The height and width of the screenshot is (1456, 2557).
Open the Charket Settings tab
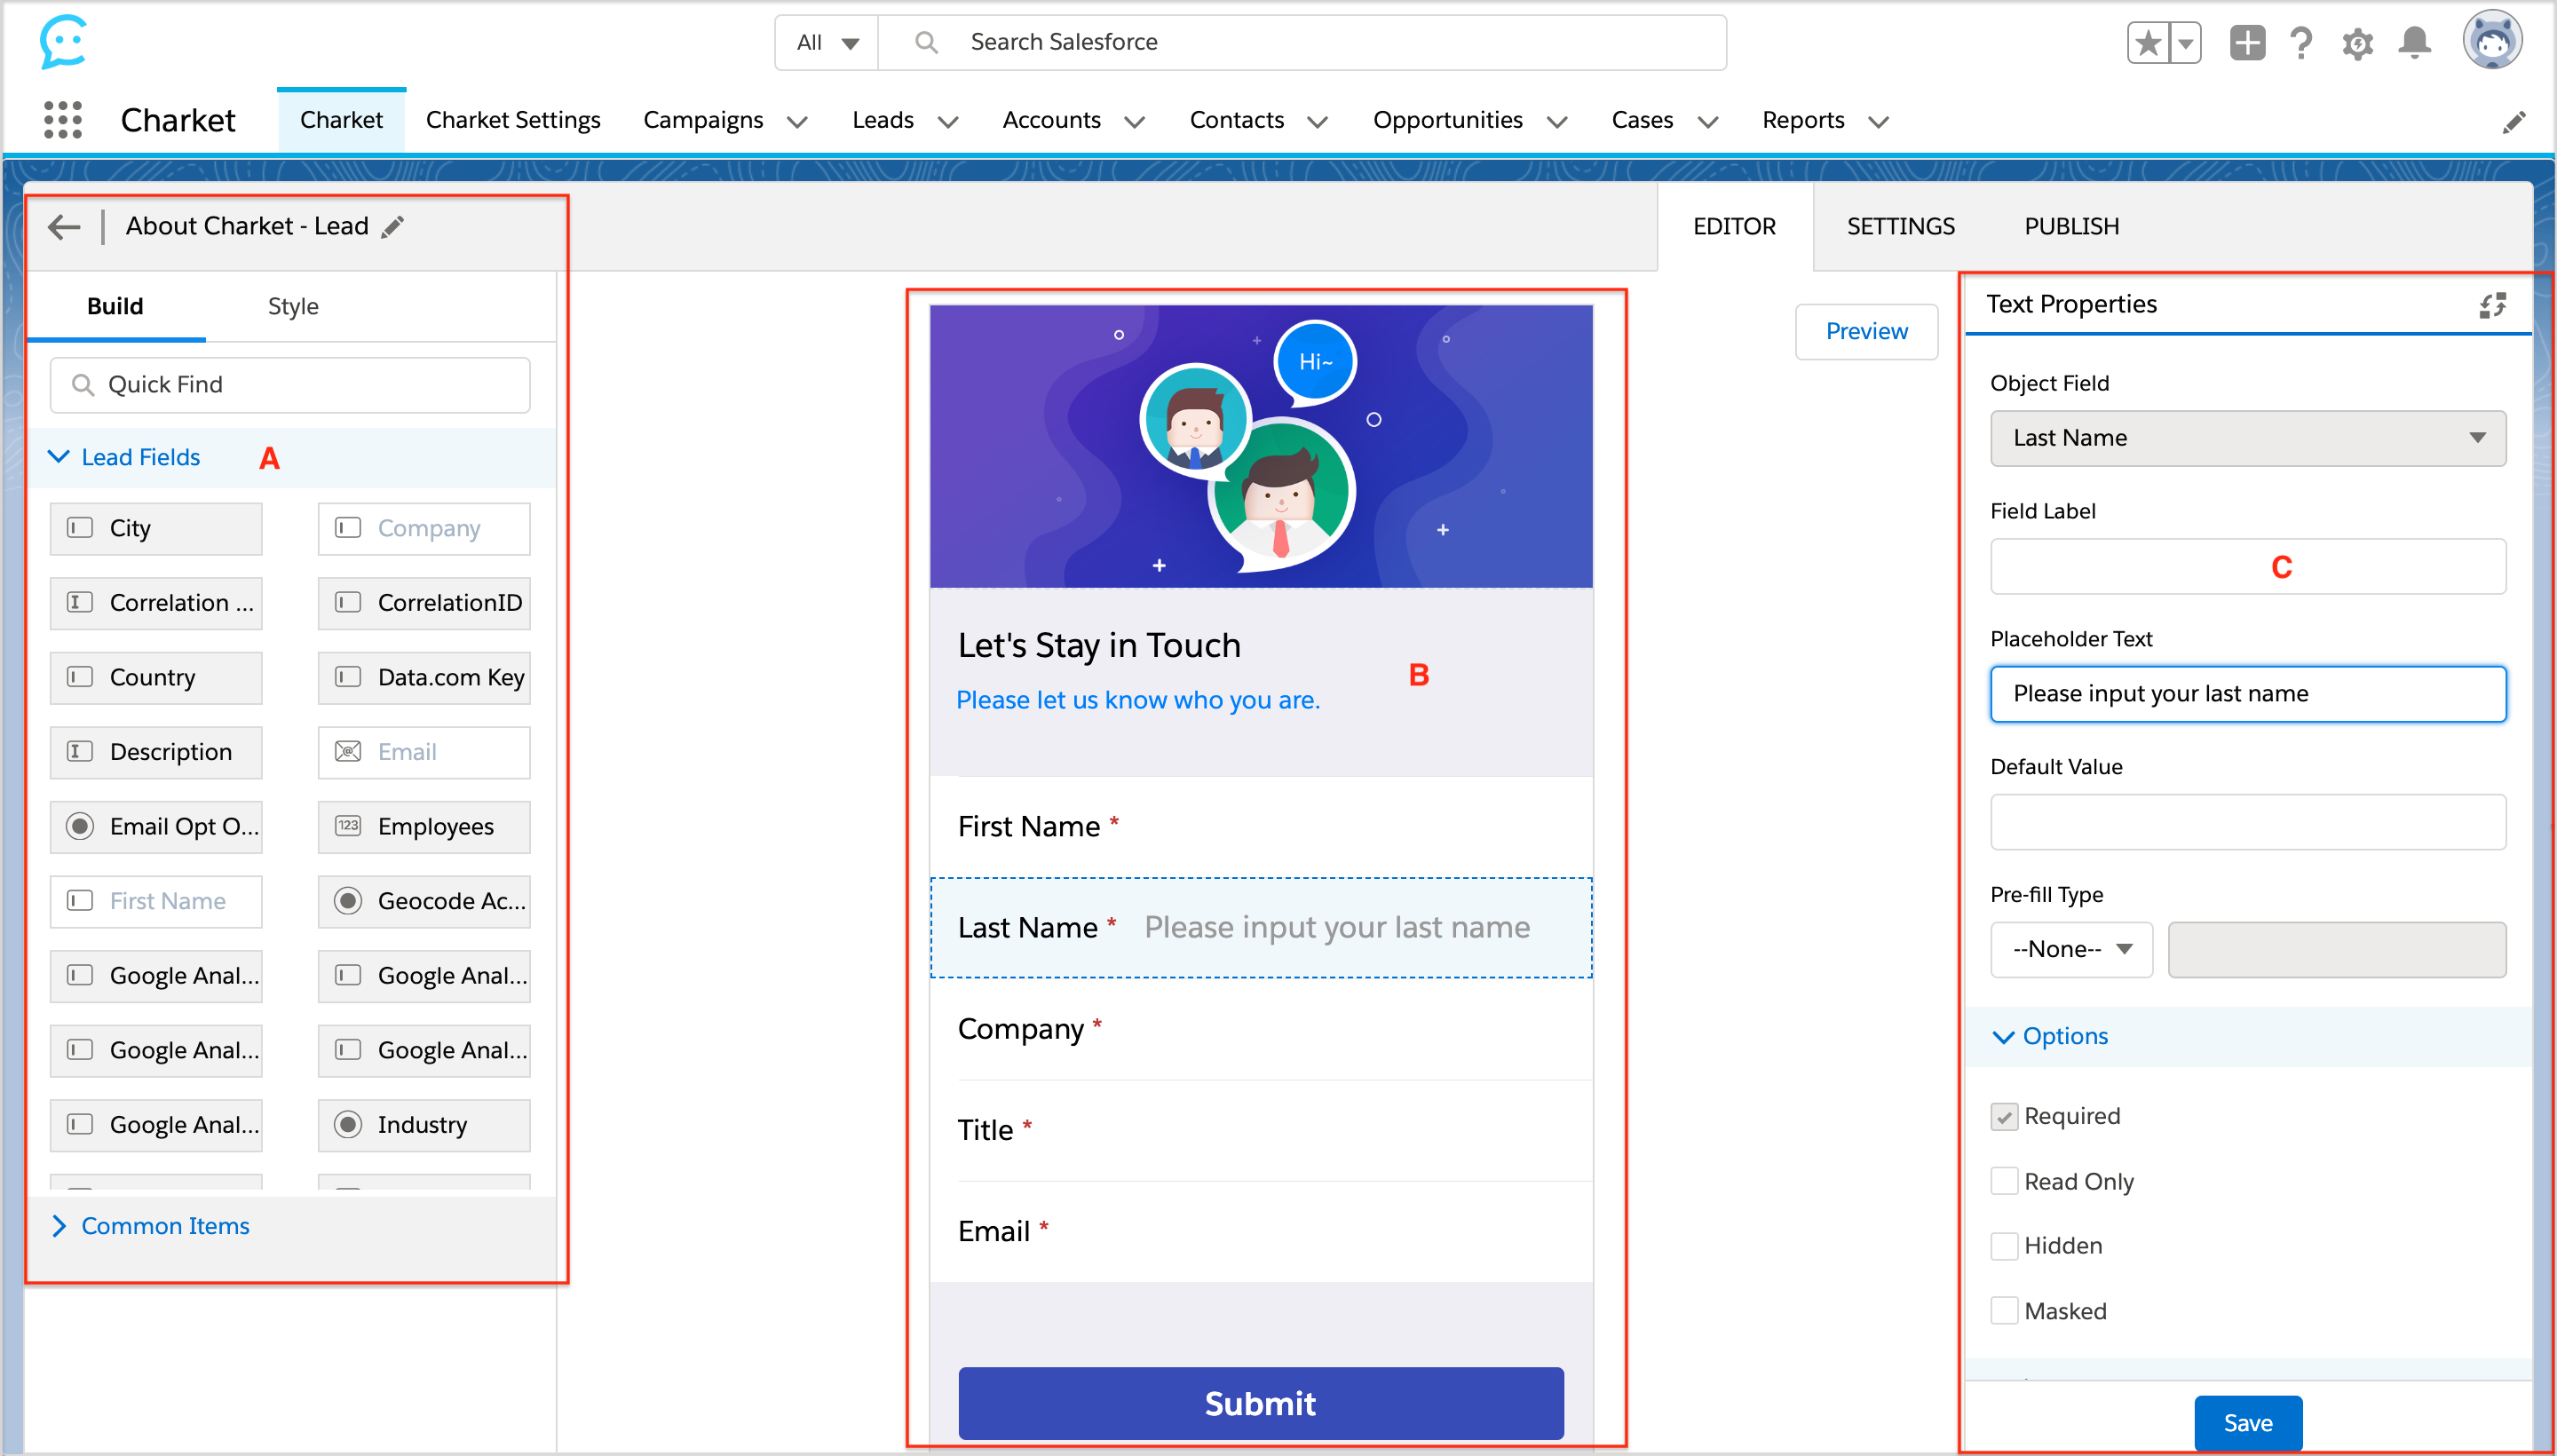pos(513,120)
